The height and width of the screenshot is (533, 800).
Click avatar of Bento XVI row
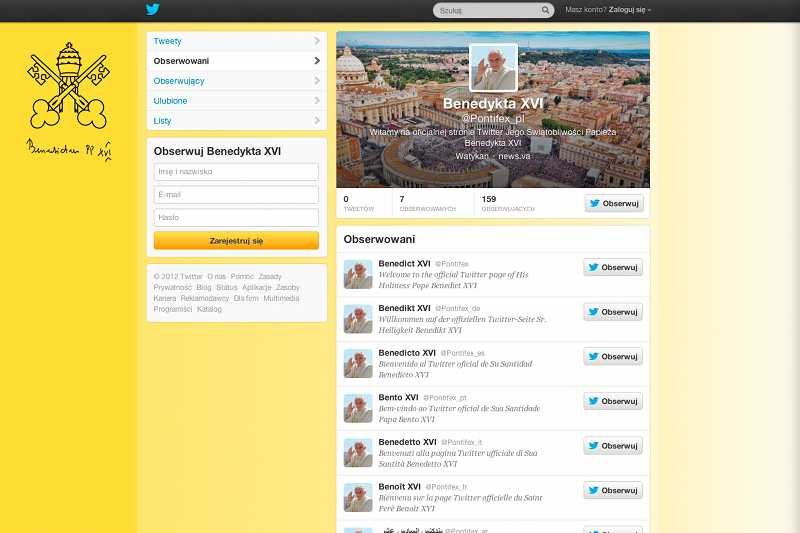(358, 408)
